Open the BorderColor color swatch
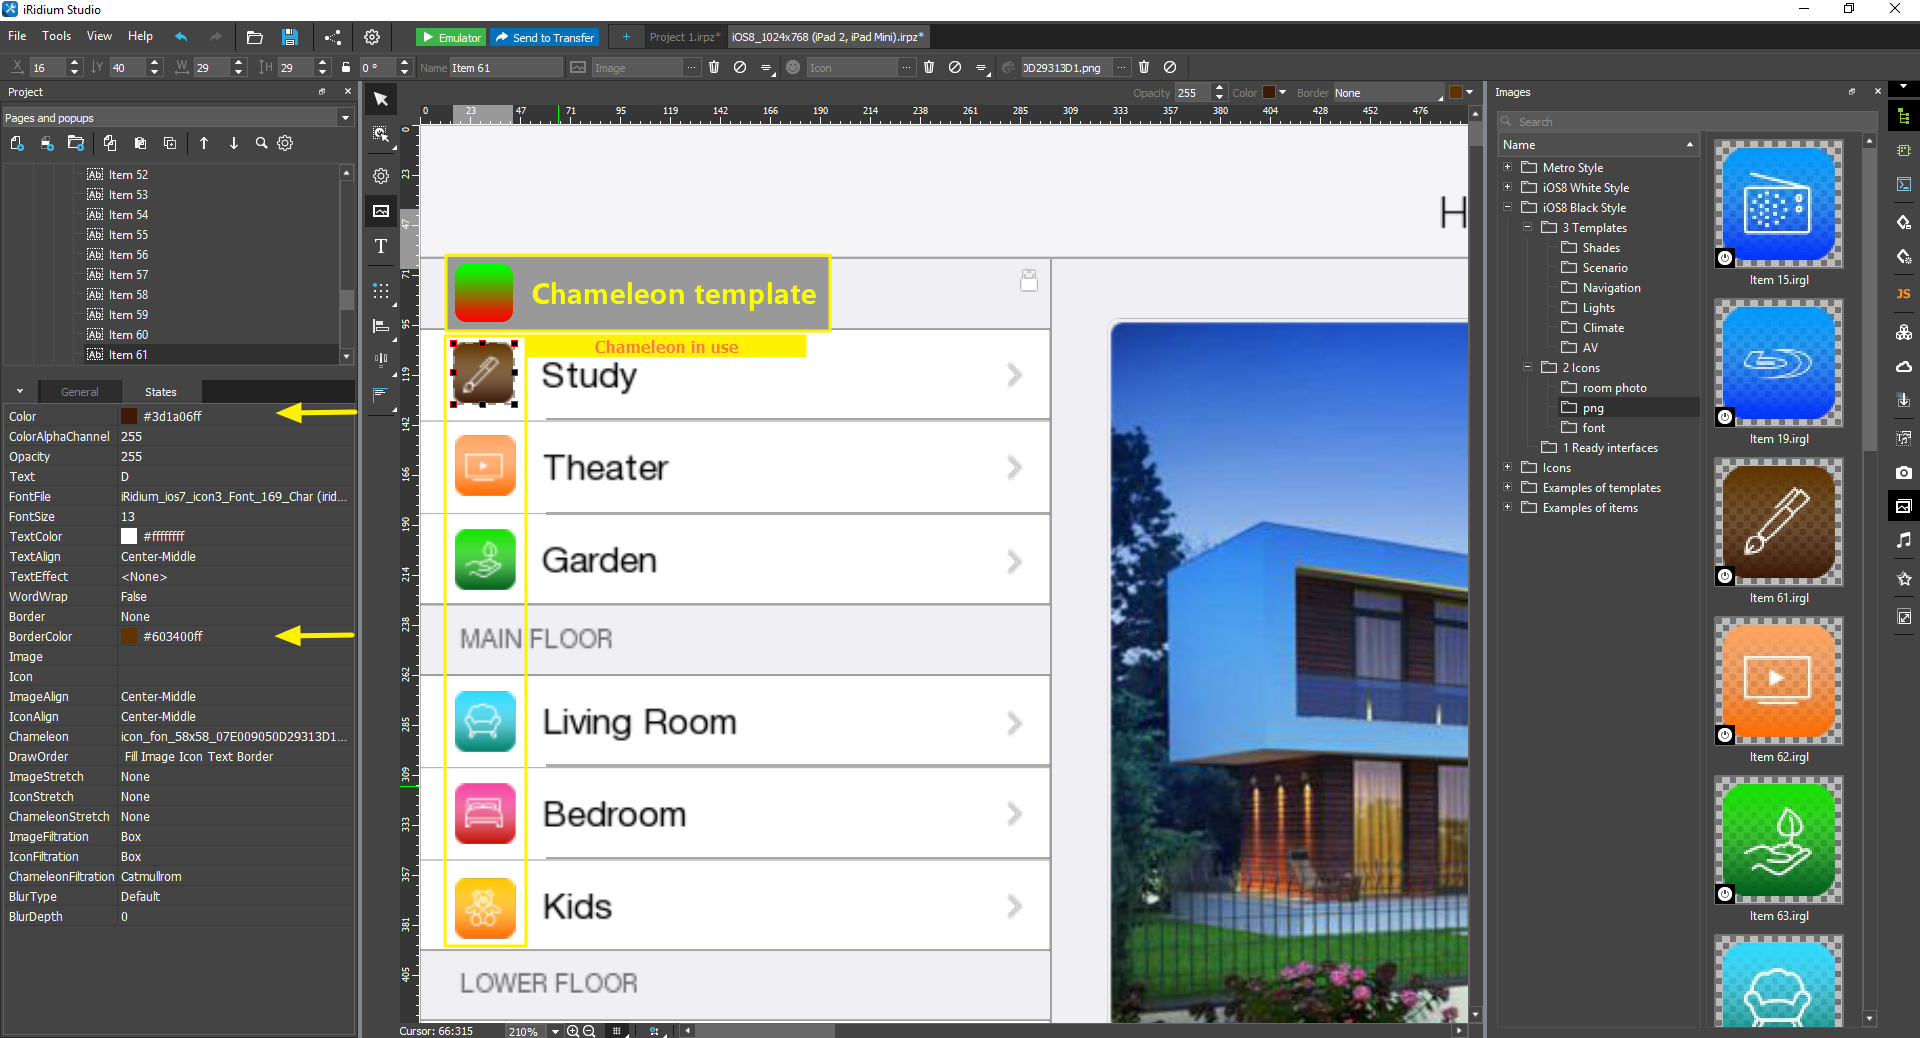 pos(131,636)
